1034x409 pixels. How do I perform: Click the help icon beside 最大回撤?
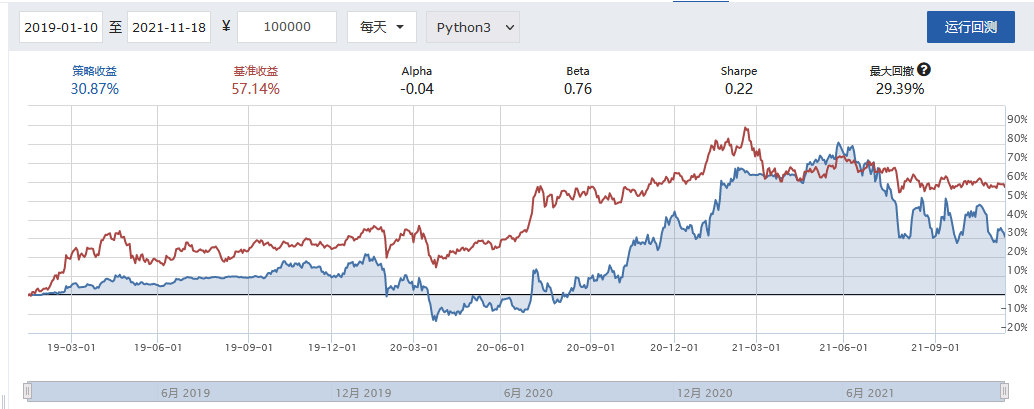924,70
